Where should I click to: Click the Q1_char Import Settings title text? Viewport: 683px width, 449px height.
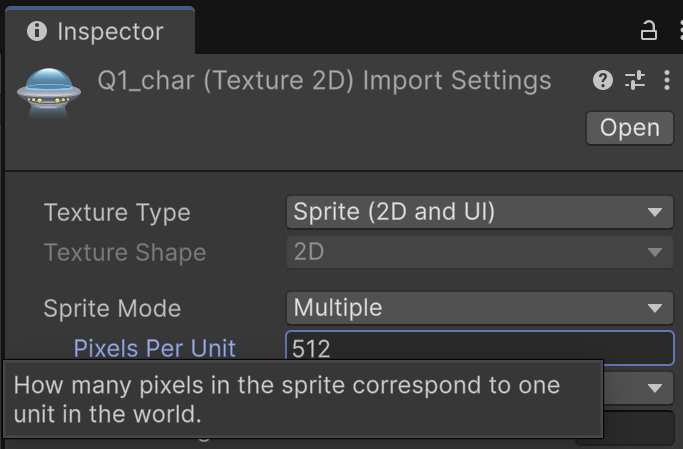[x=325, y=81]
